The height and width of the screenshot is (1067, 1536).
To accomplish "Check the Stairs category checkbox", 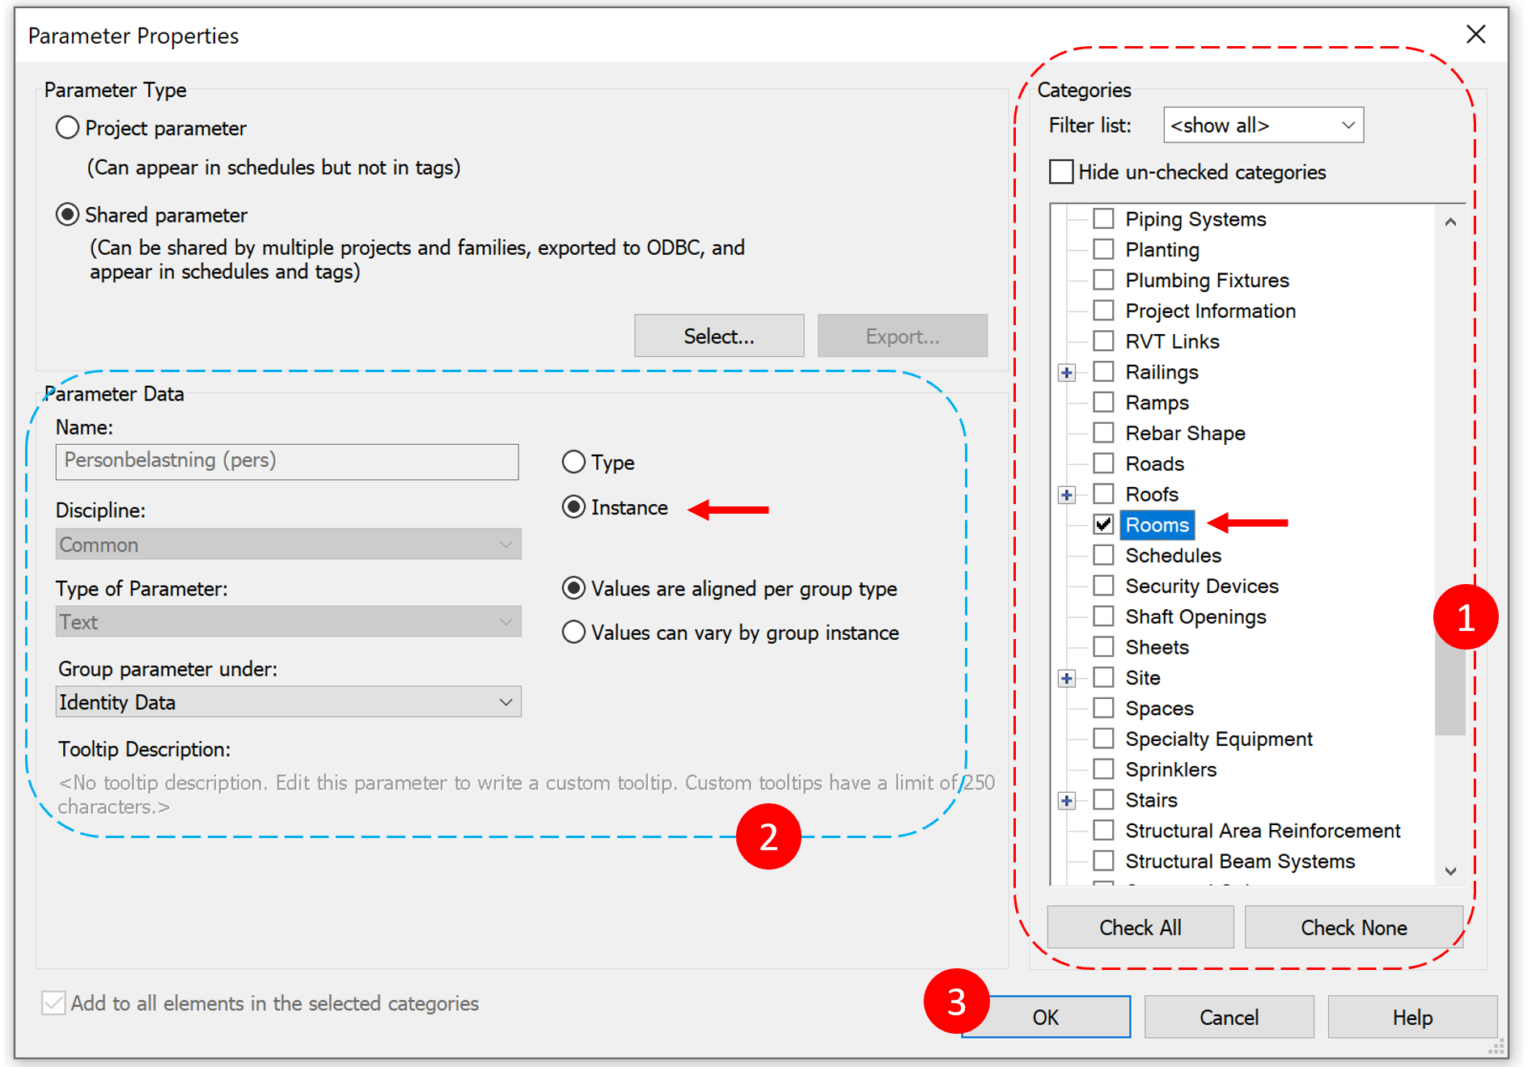I will point(1103,800).
